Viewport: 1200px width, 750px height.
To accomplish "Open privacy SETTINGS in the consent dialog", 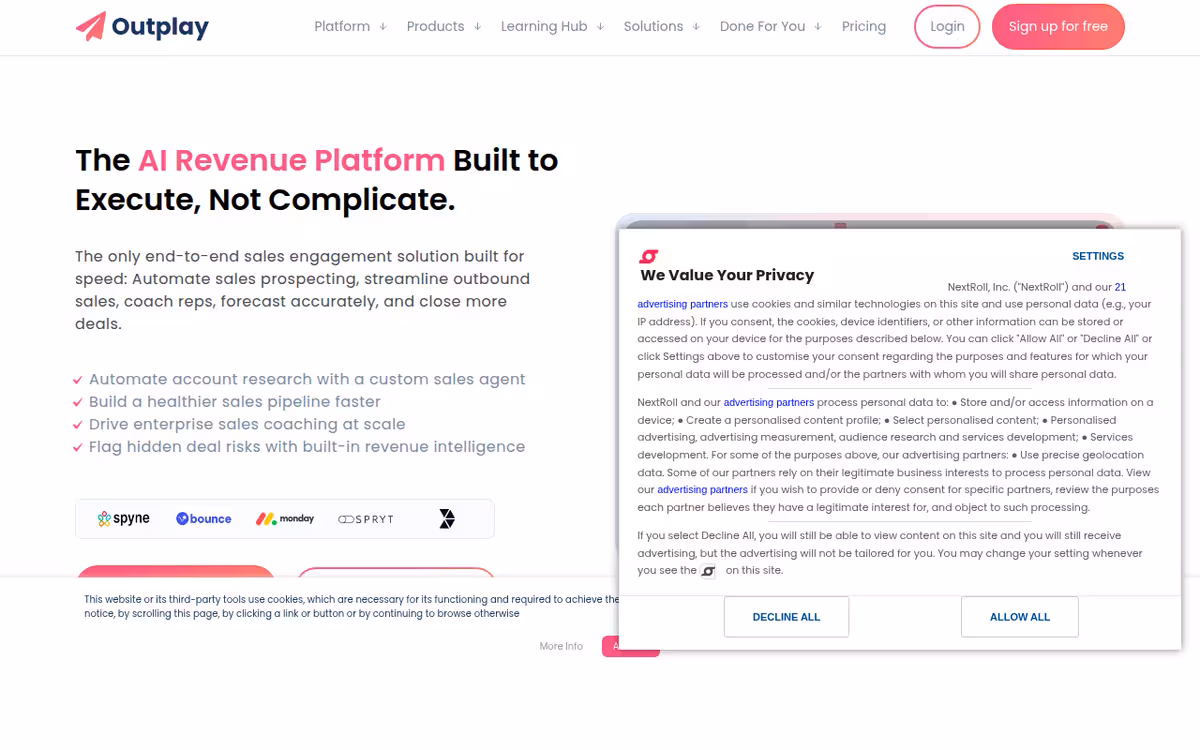I will click(1098, 256).
